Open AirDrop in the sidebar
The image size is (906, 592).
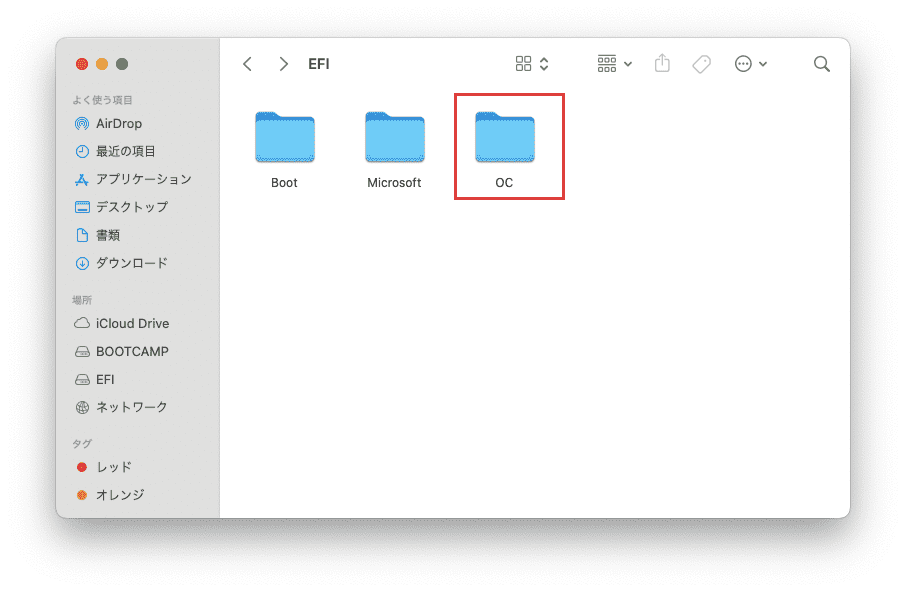(x=118, y=124)
